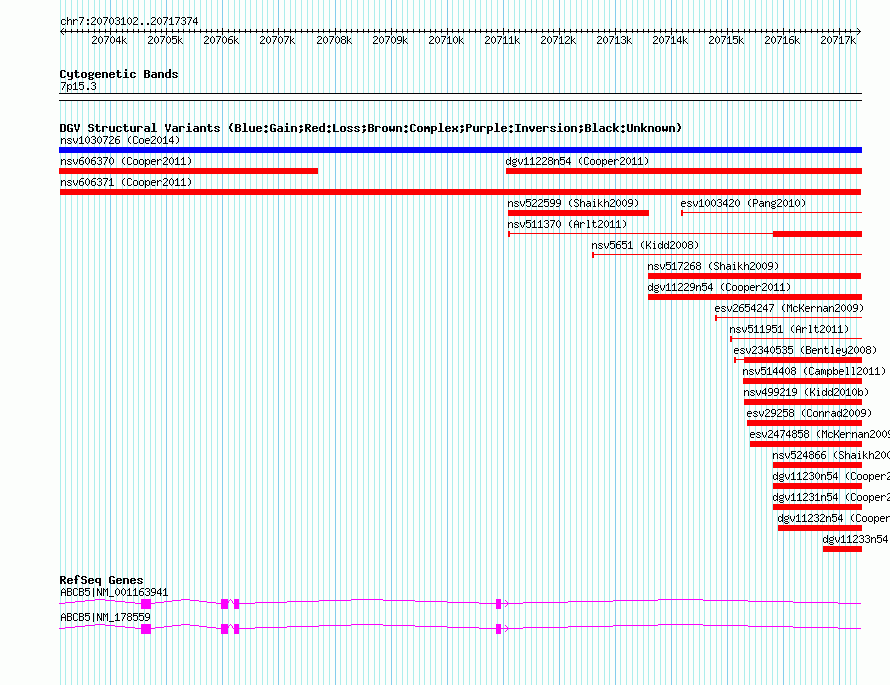Select the Cytogenetic Bands track title

pyautogui.click(x=119, y=74)
